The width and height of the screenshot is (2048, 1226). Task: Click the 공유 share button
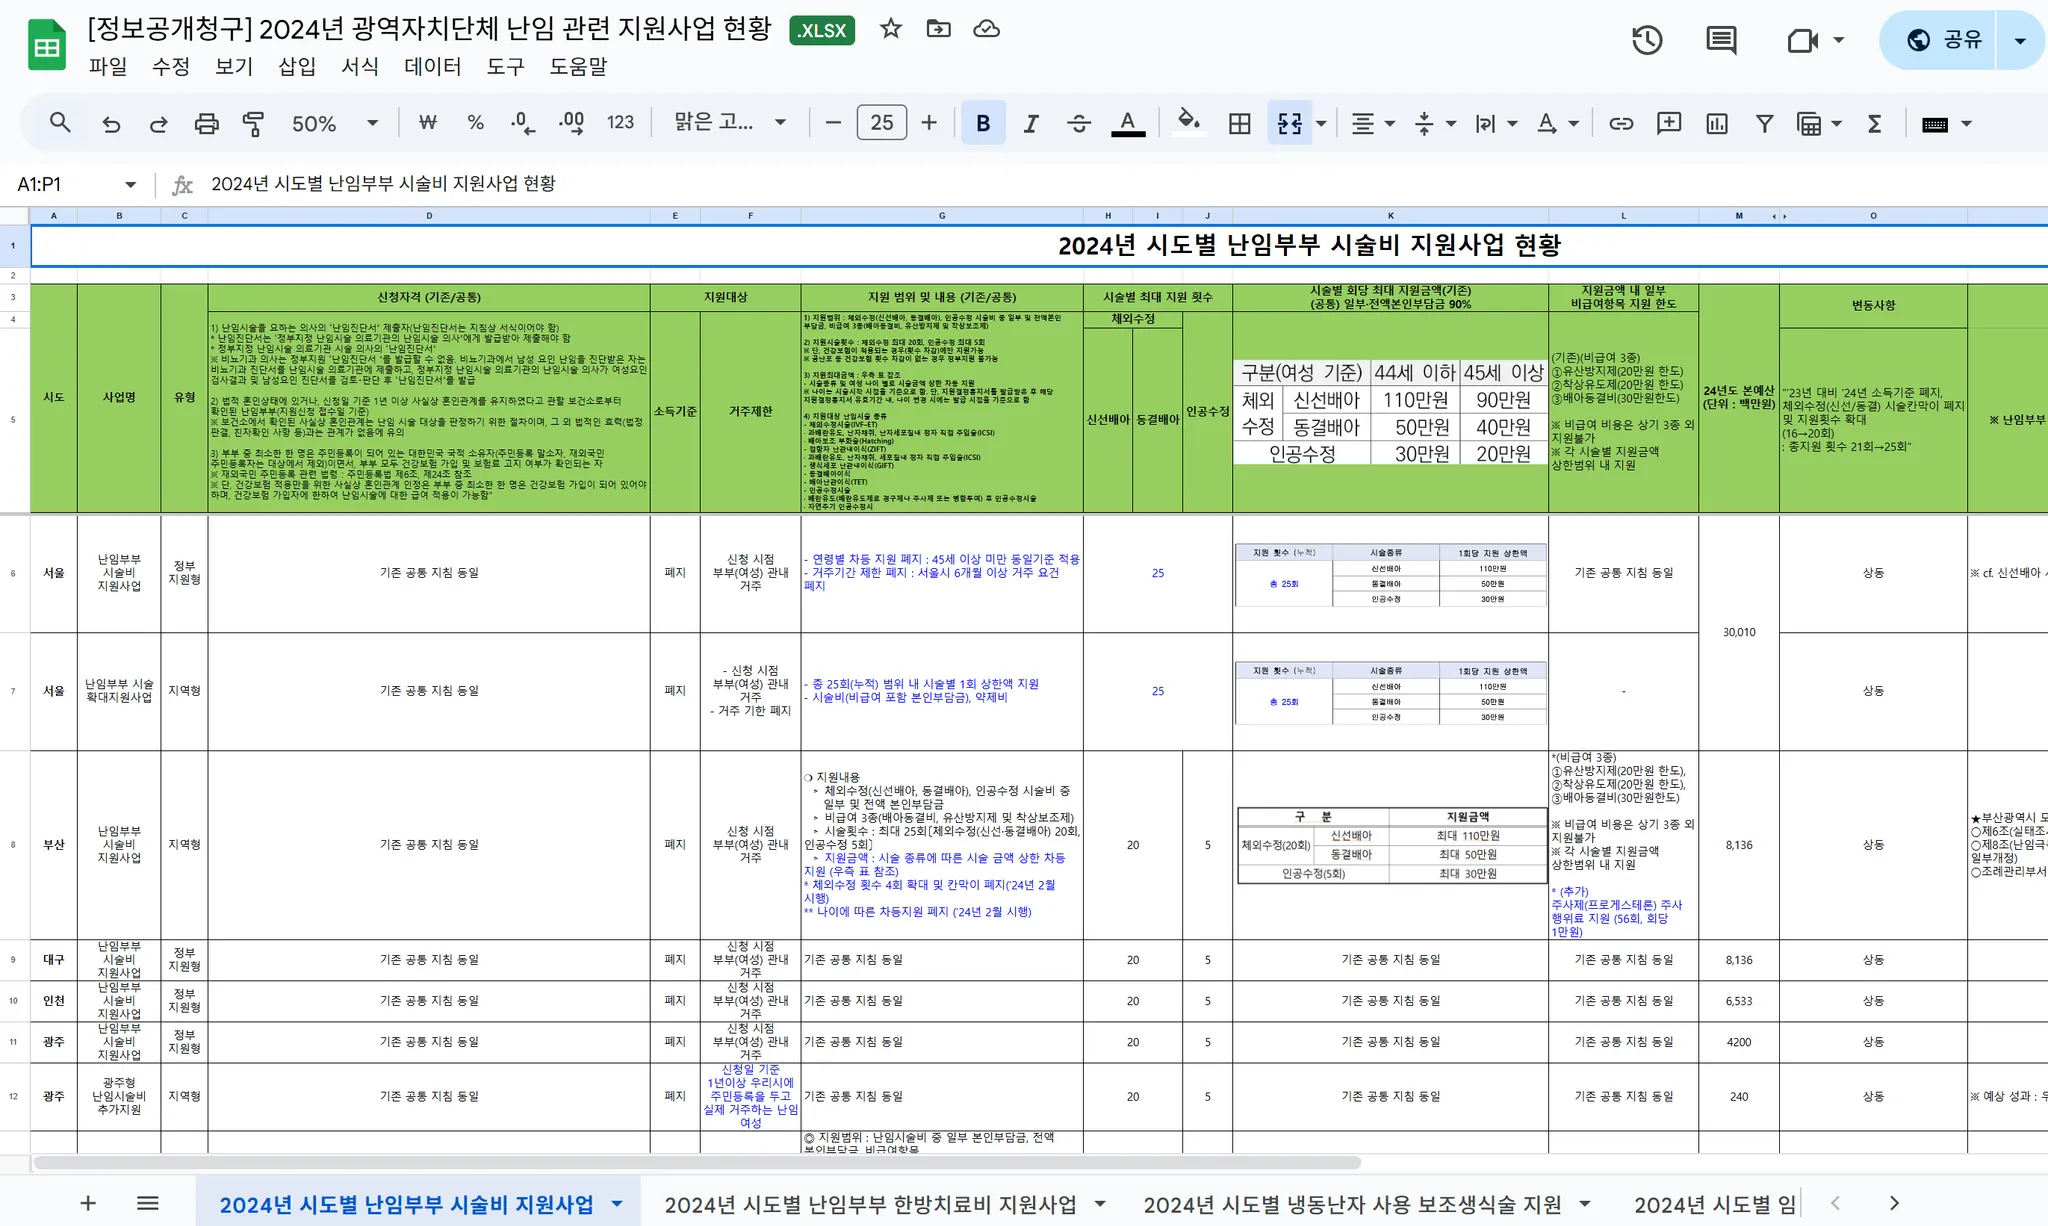tap(1943, 40)
